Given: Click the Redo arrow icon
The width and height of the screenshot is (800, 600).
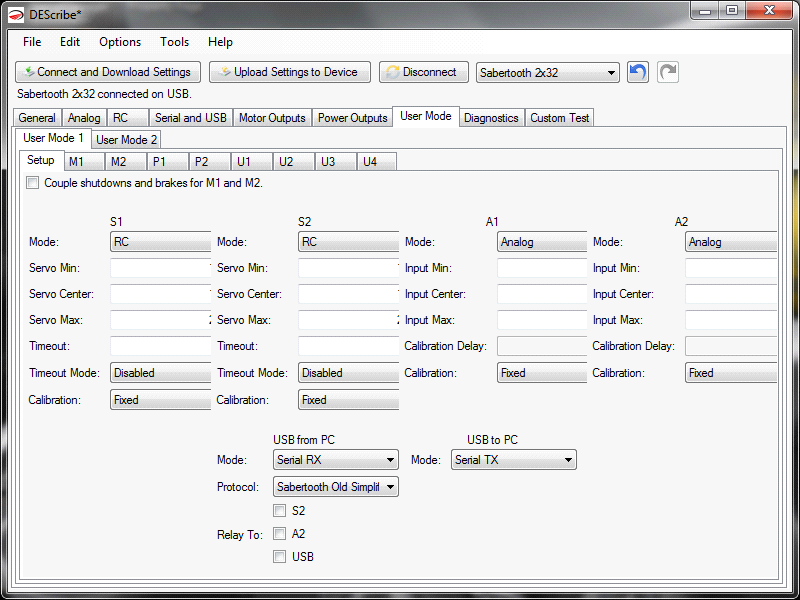Looking at the screenshot, I should tap(668, 72).
